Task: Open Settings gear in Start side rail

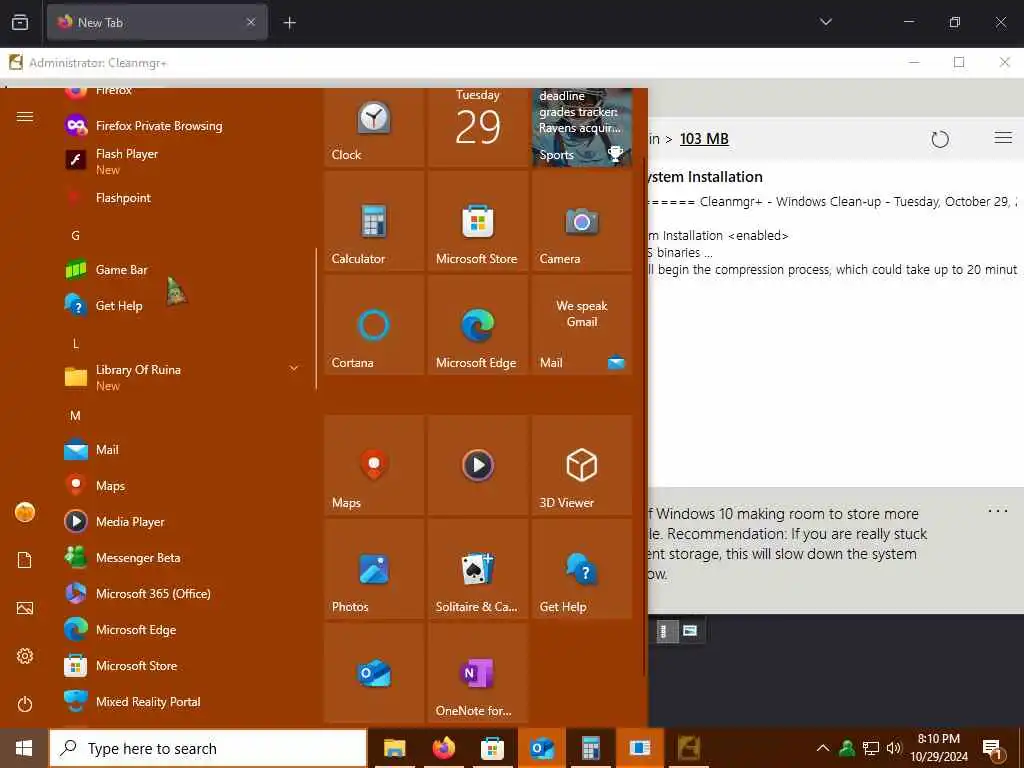Action: pyautogui.click(x=25, y=656)
